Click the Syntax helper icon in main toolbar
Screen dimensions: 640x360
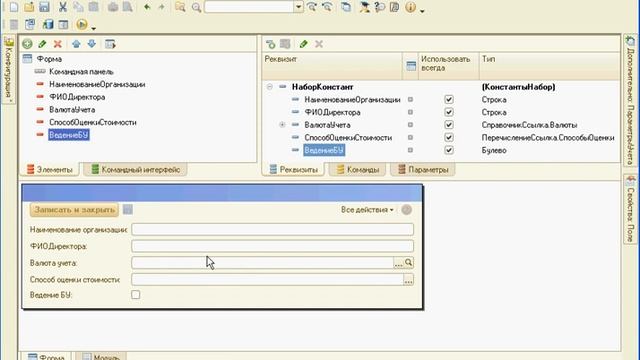point(364,7)
